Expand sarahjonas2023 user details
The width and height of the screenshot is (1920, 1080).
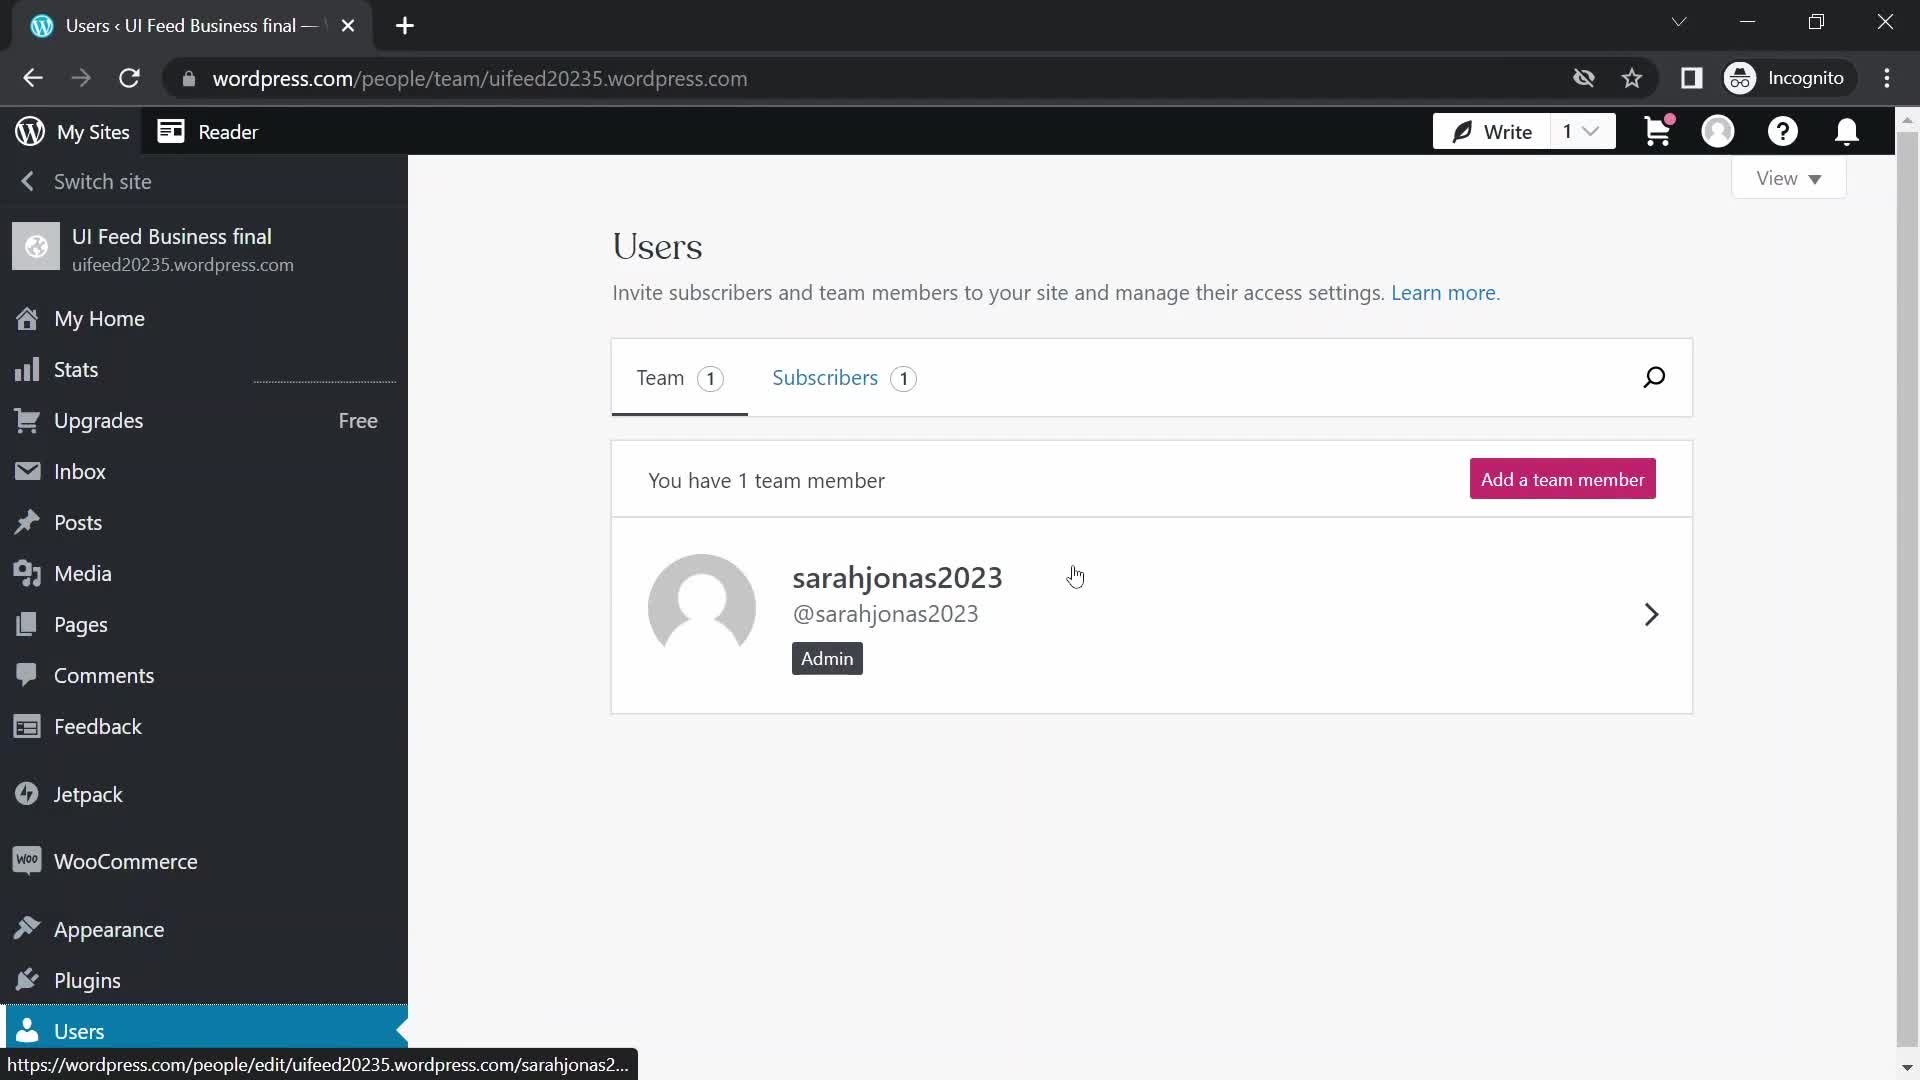[x=1651, y=615]
